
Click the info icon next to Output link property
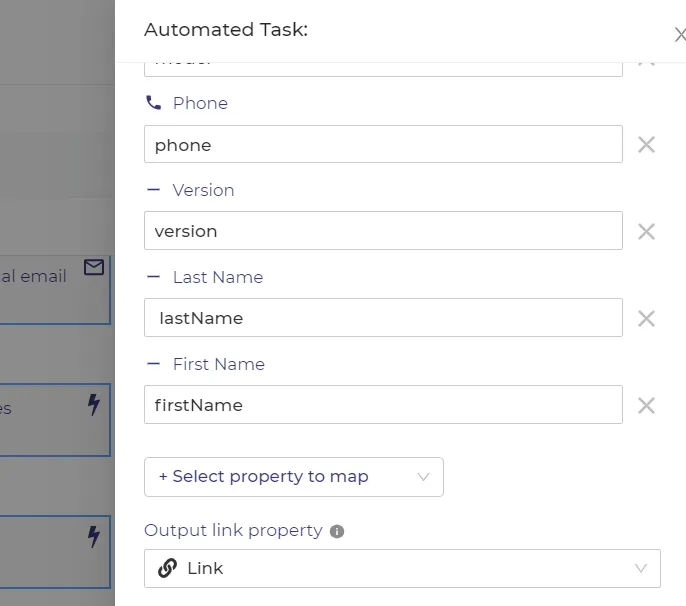click(x=337, y=531)
